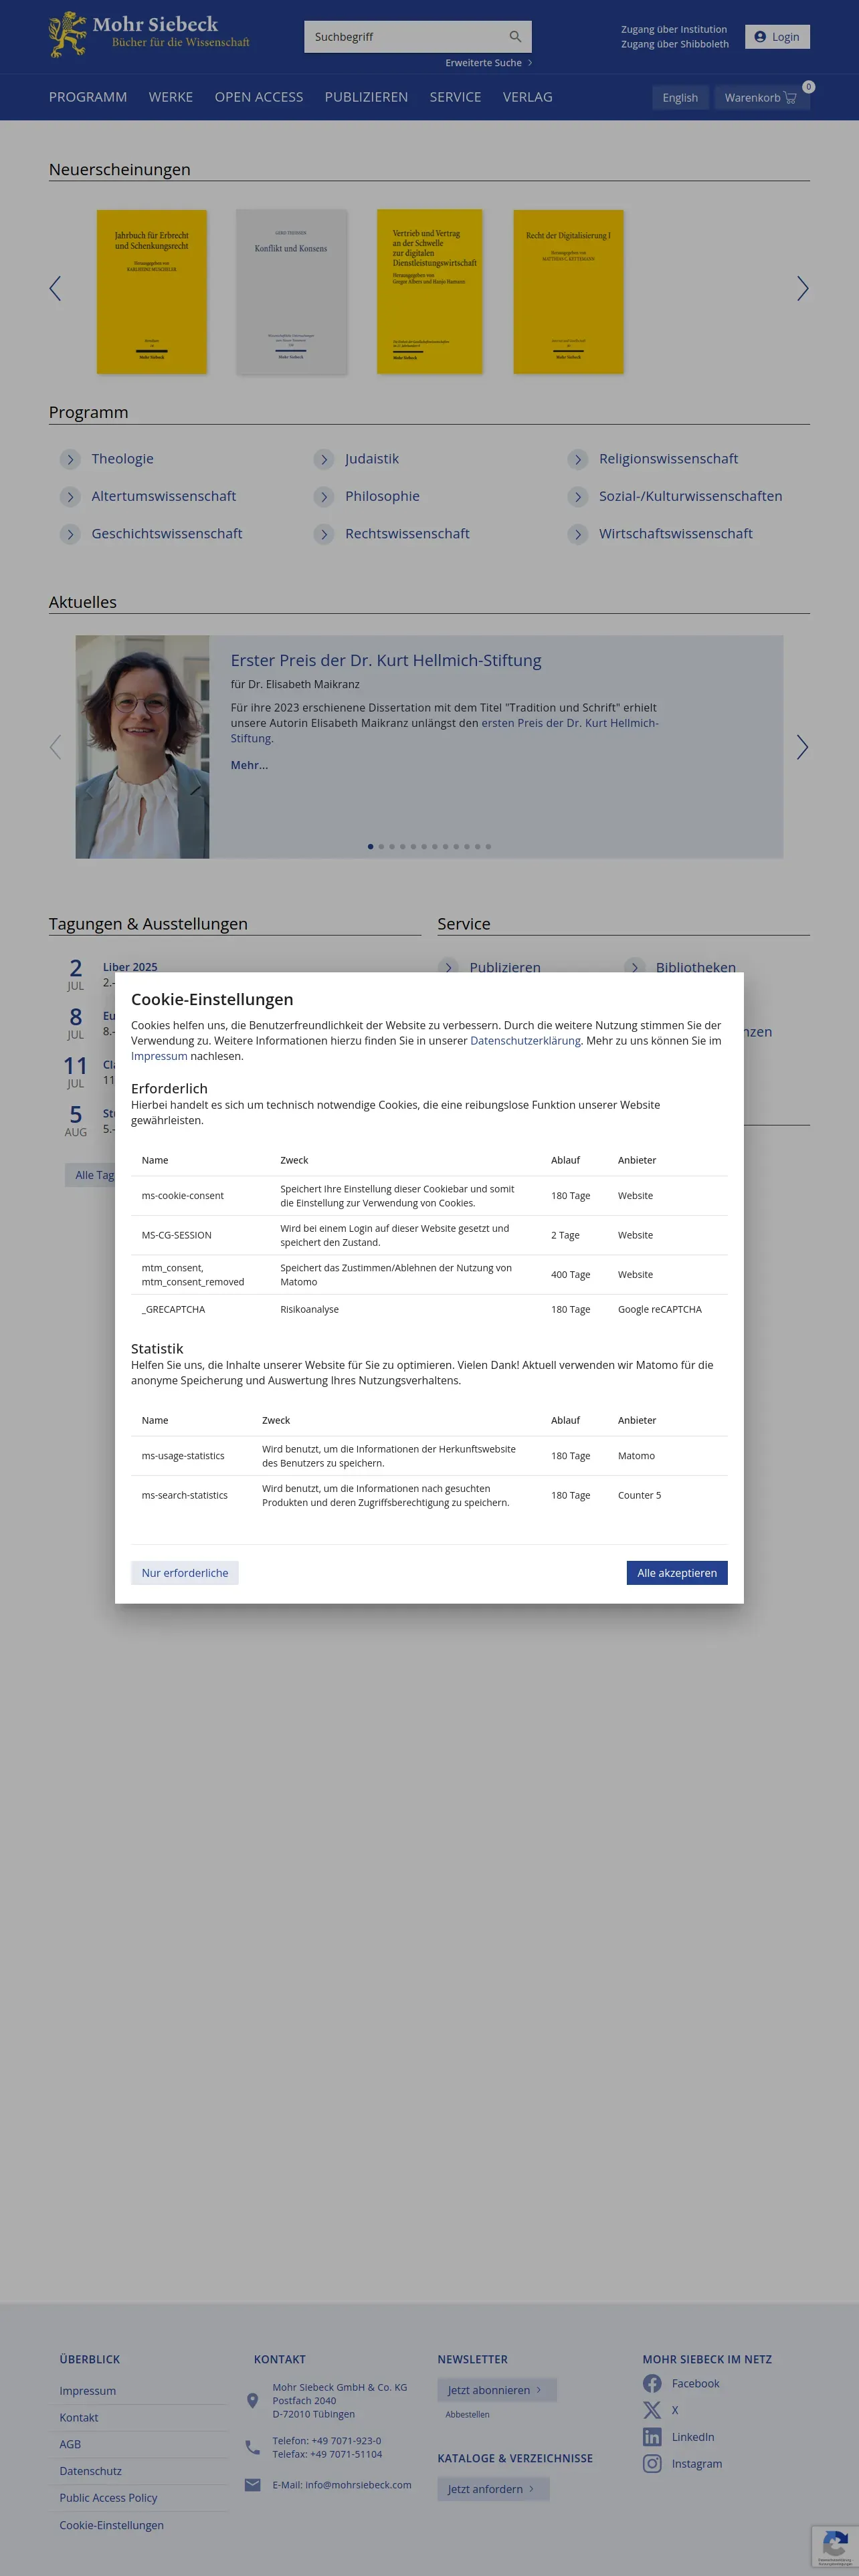Click the Login button

tap(777, 37)
